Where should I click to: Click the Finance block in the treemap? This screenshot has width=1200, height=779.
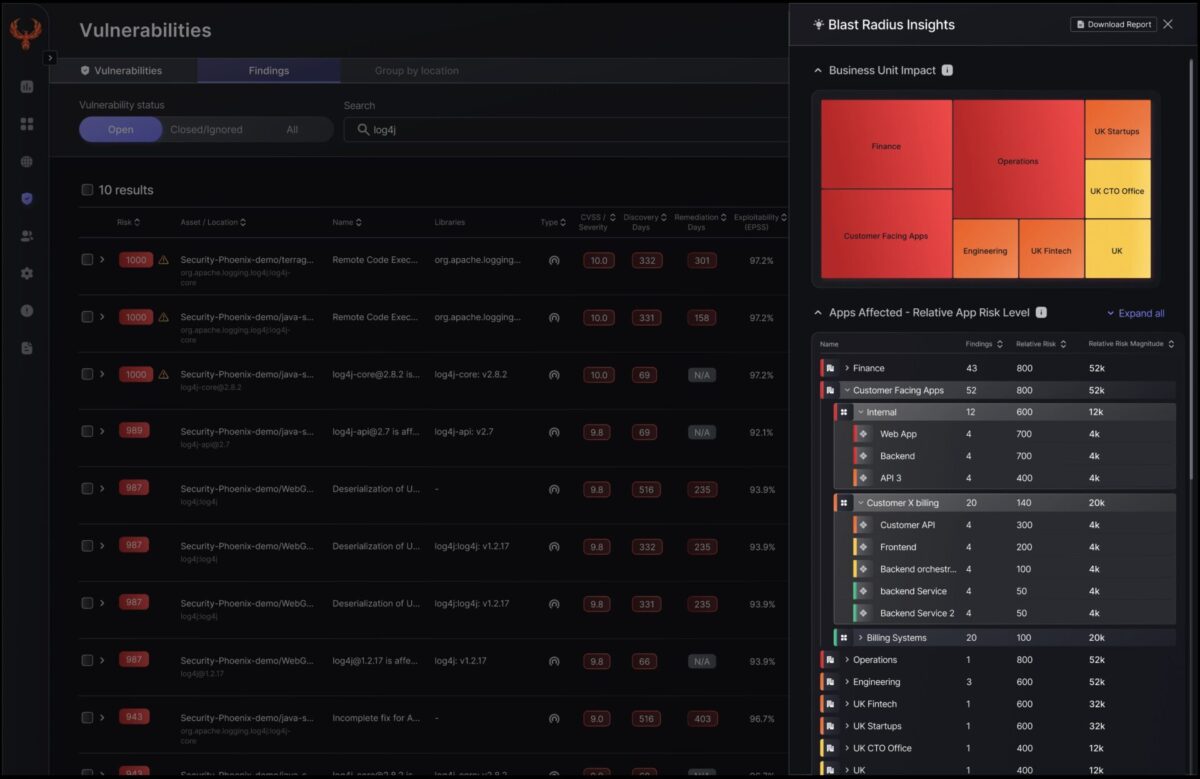pyautogui.click(x=886, y=145)
